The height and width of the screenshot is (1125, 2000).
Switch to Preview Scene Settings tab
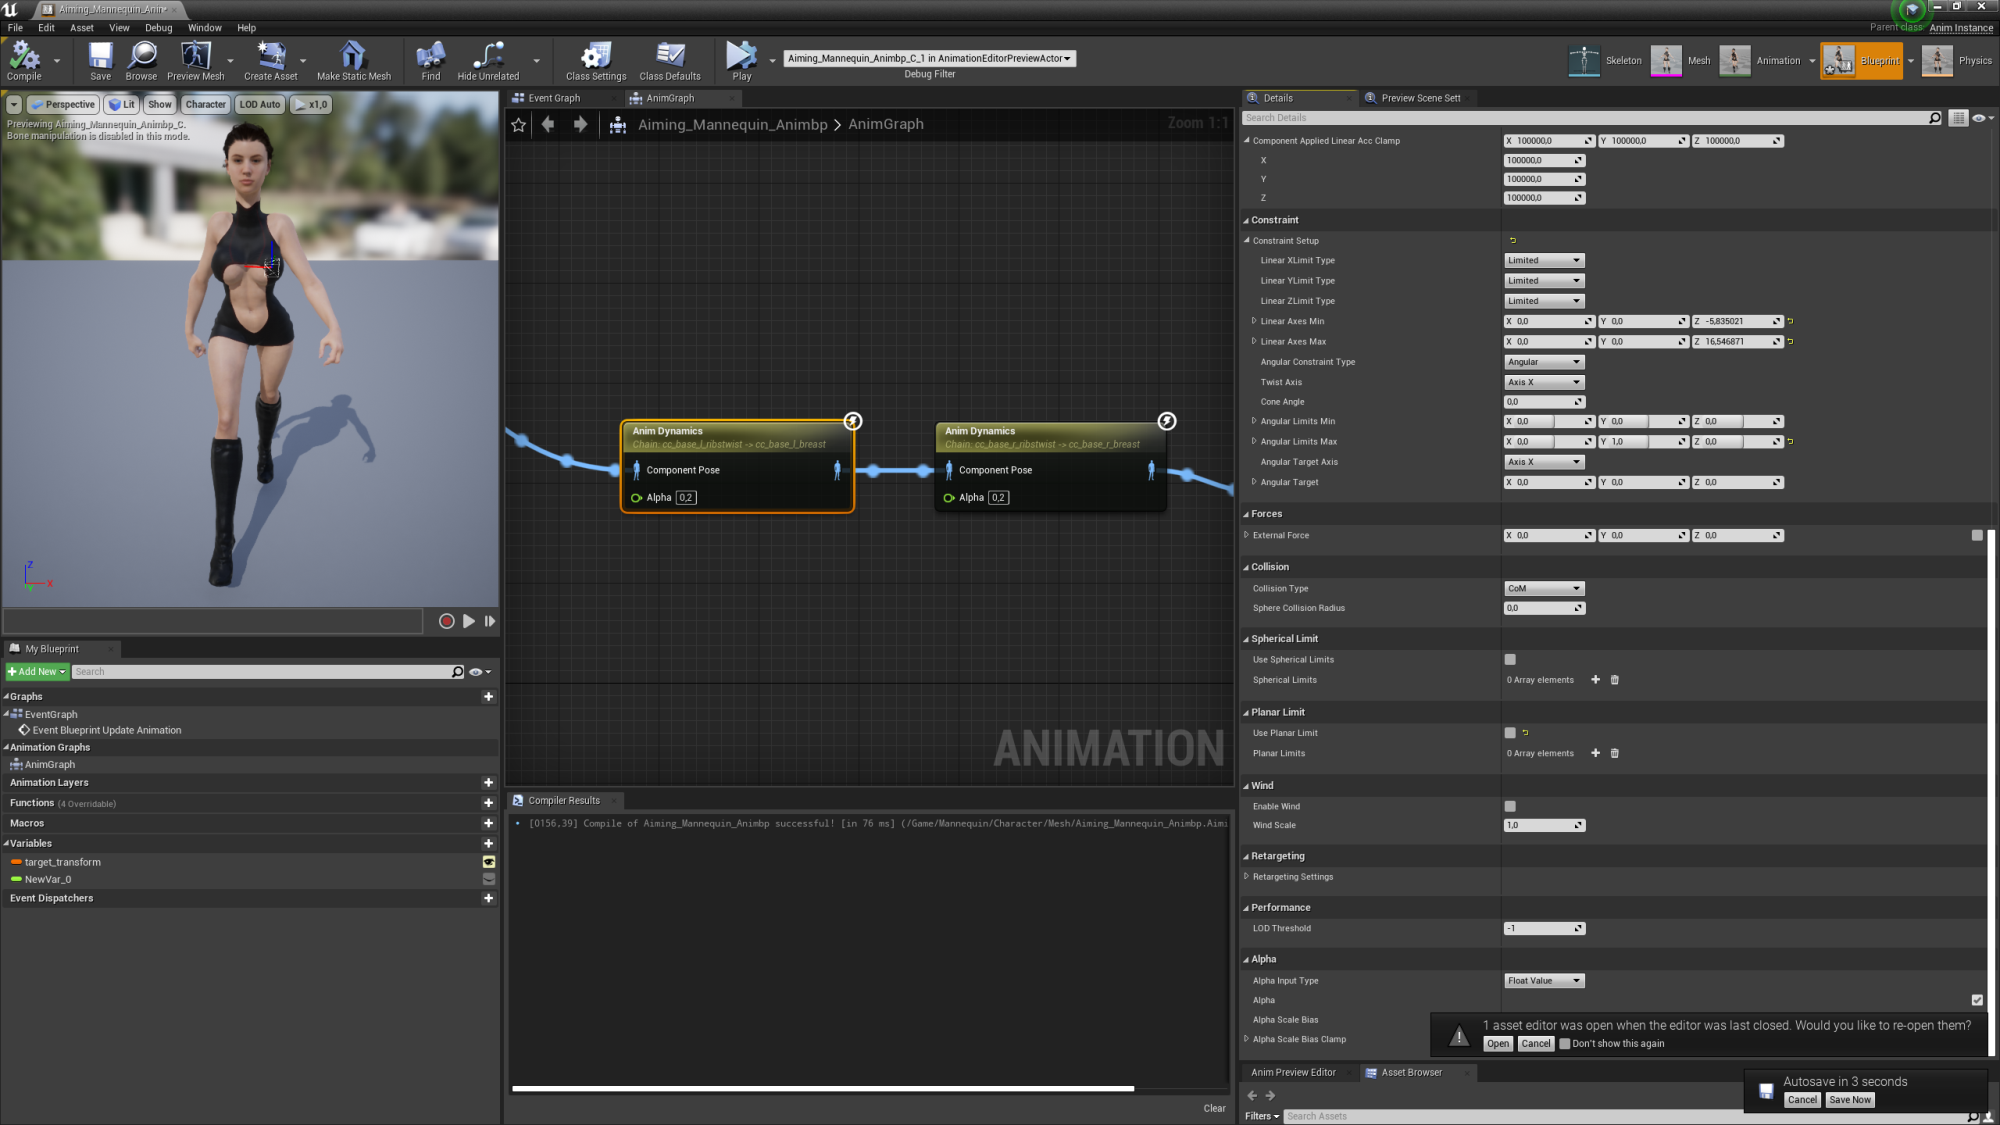[1420, 98]
